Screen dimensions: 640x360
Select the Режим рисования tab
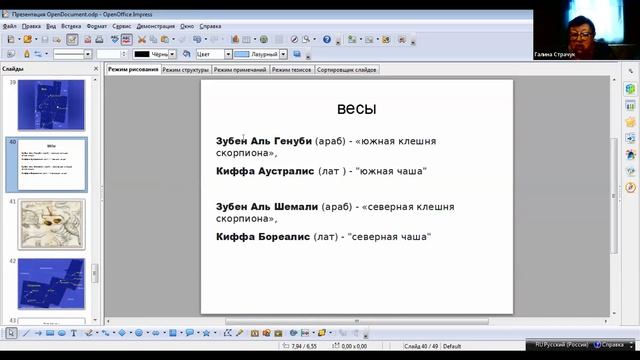pos(133,69)
